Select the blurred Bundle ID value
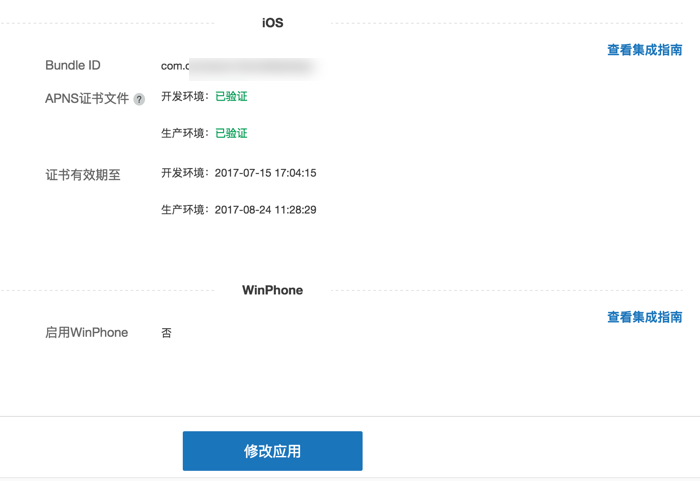The image size is (700, 481). (238, 67)
